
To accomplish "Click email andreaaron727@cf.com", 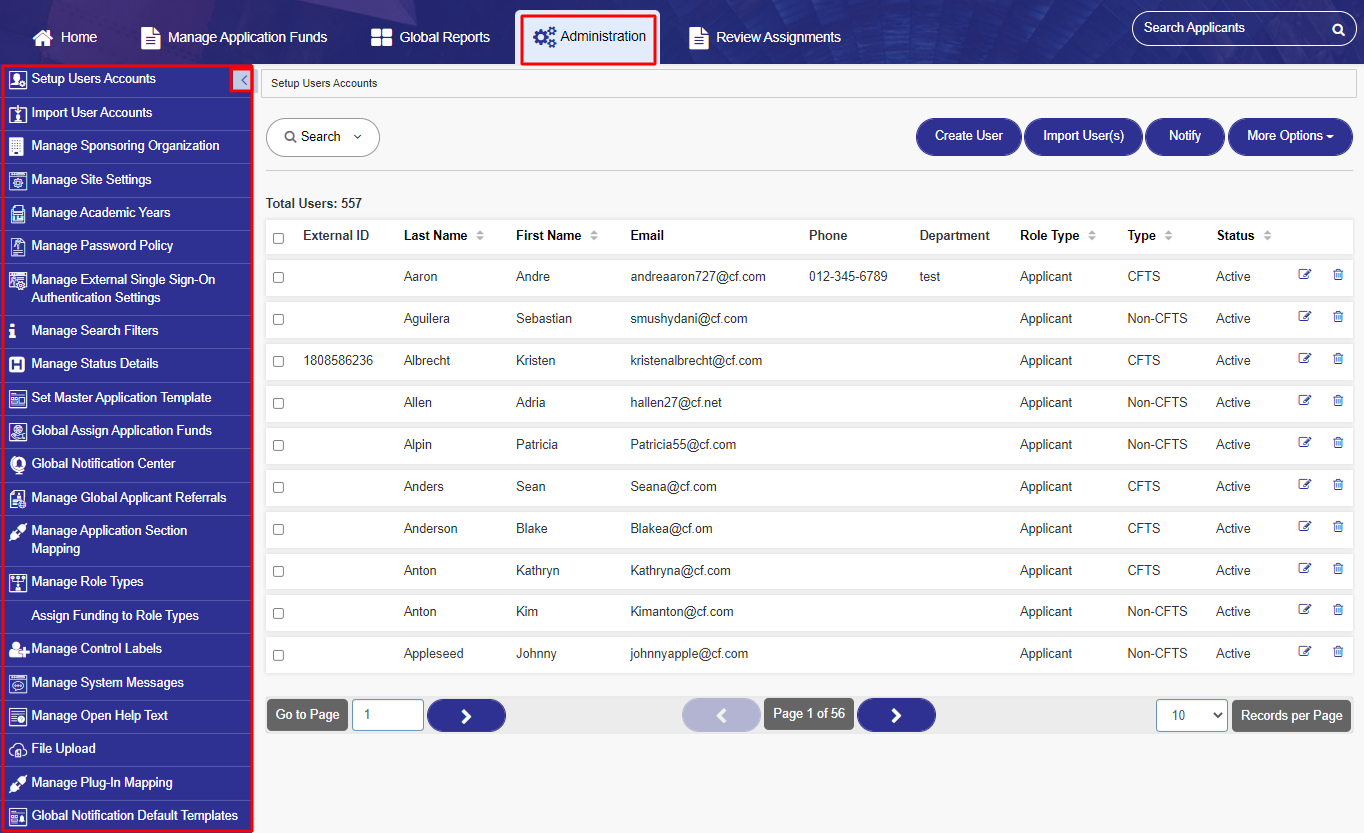I will [x=698, y=277].
